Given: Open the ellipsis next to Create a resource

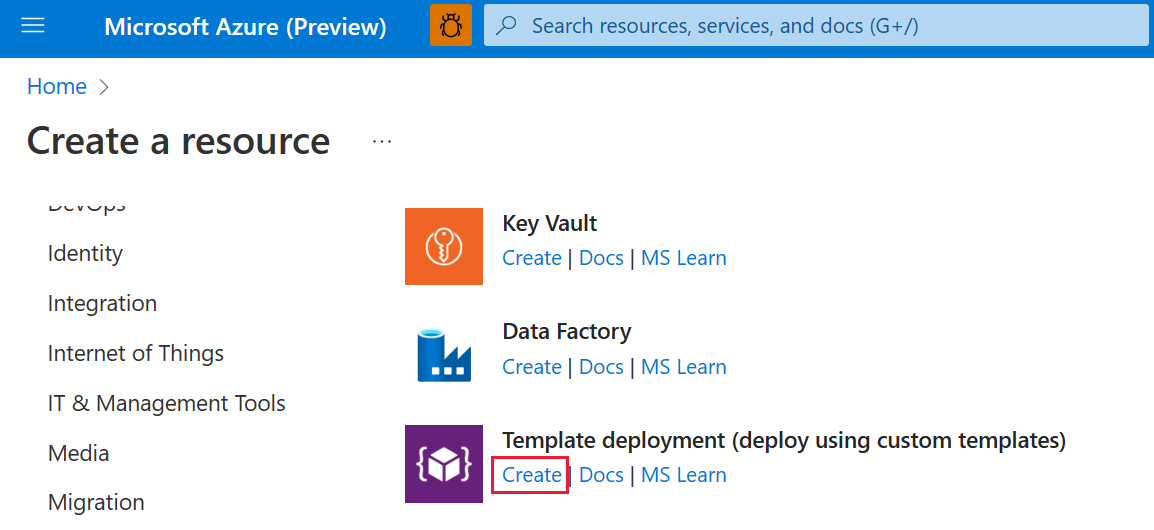Looking at the screenshot, I should coord(382,141).
